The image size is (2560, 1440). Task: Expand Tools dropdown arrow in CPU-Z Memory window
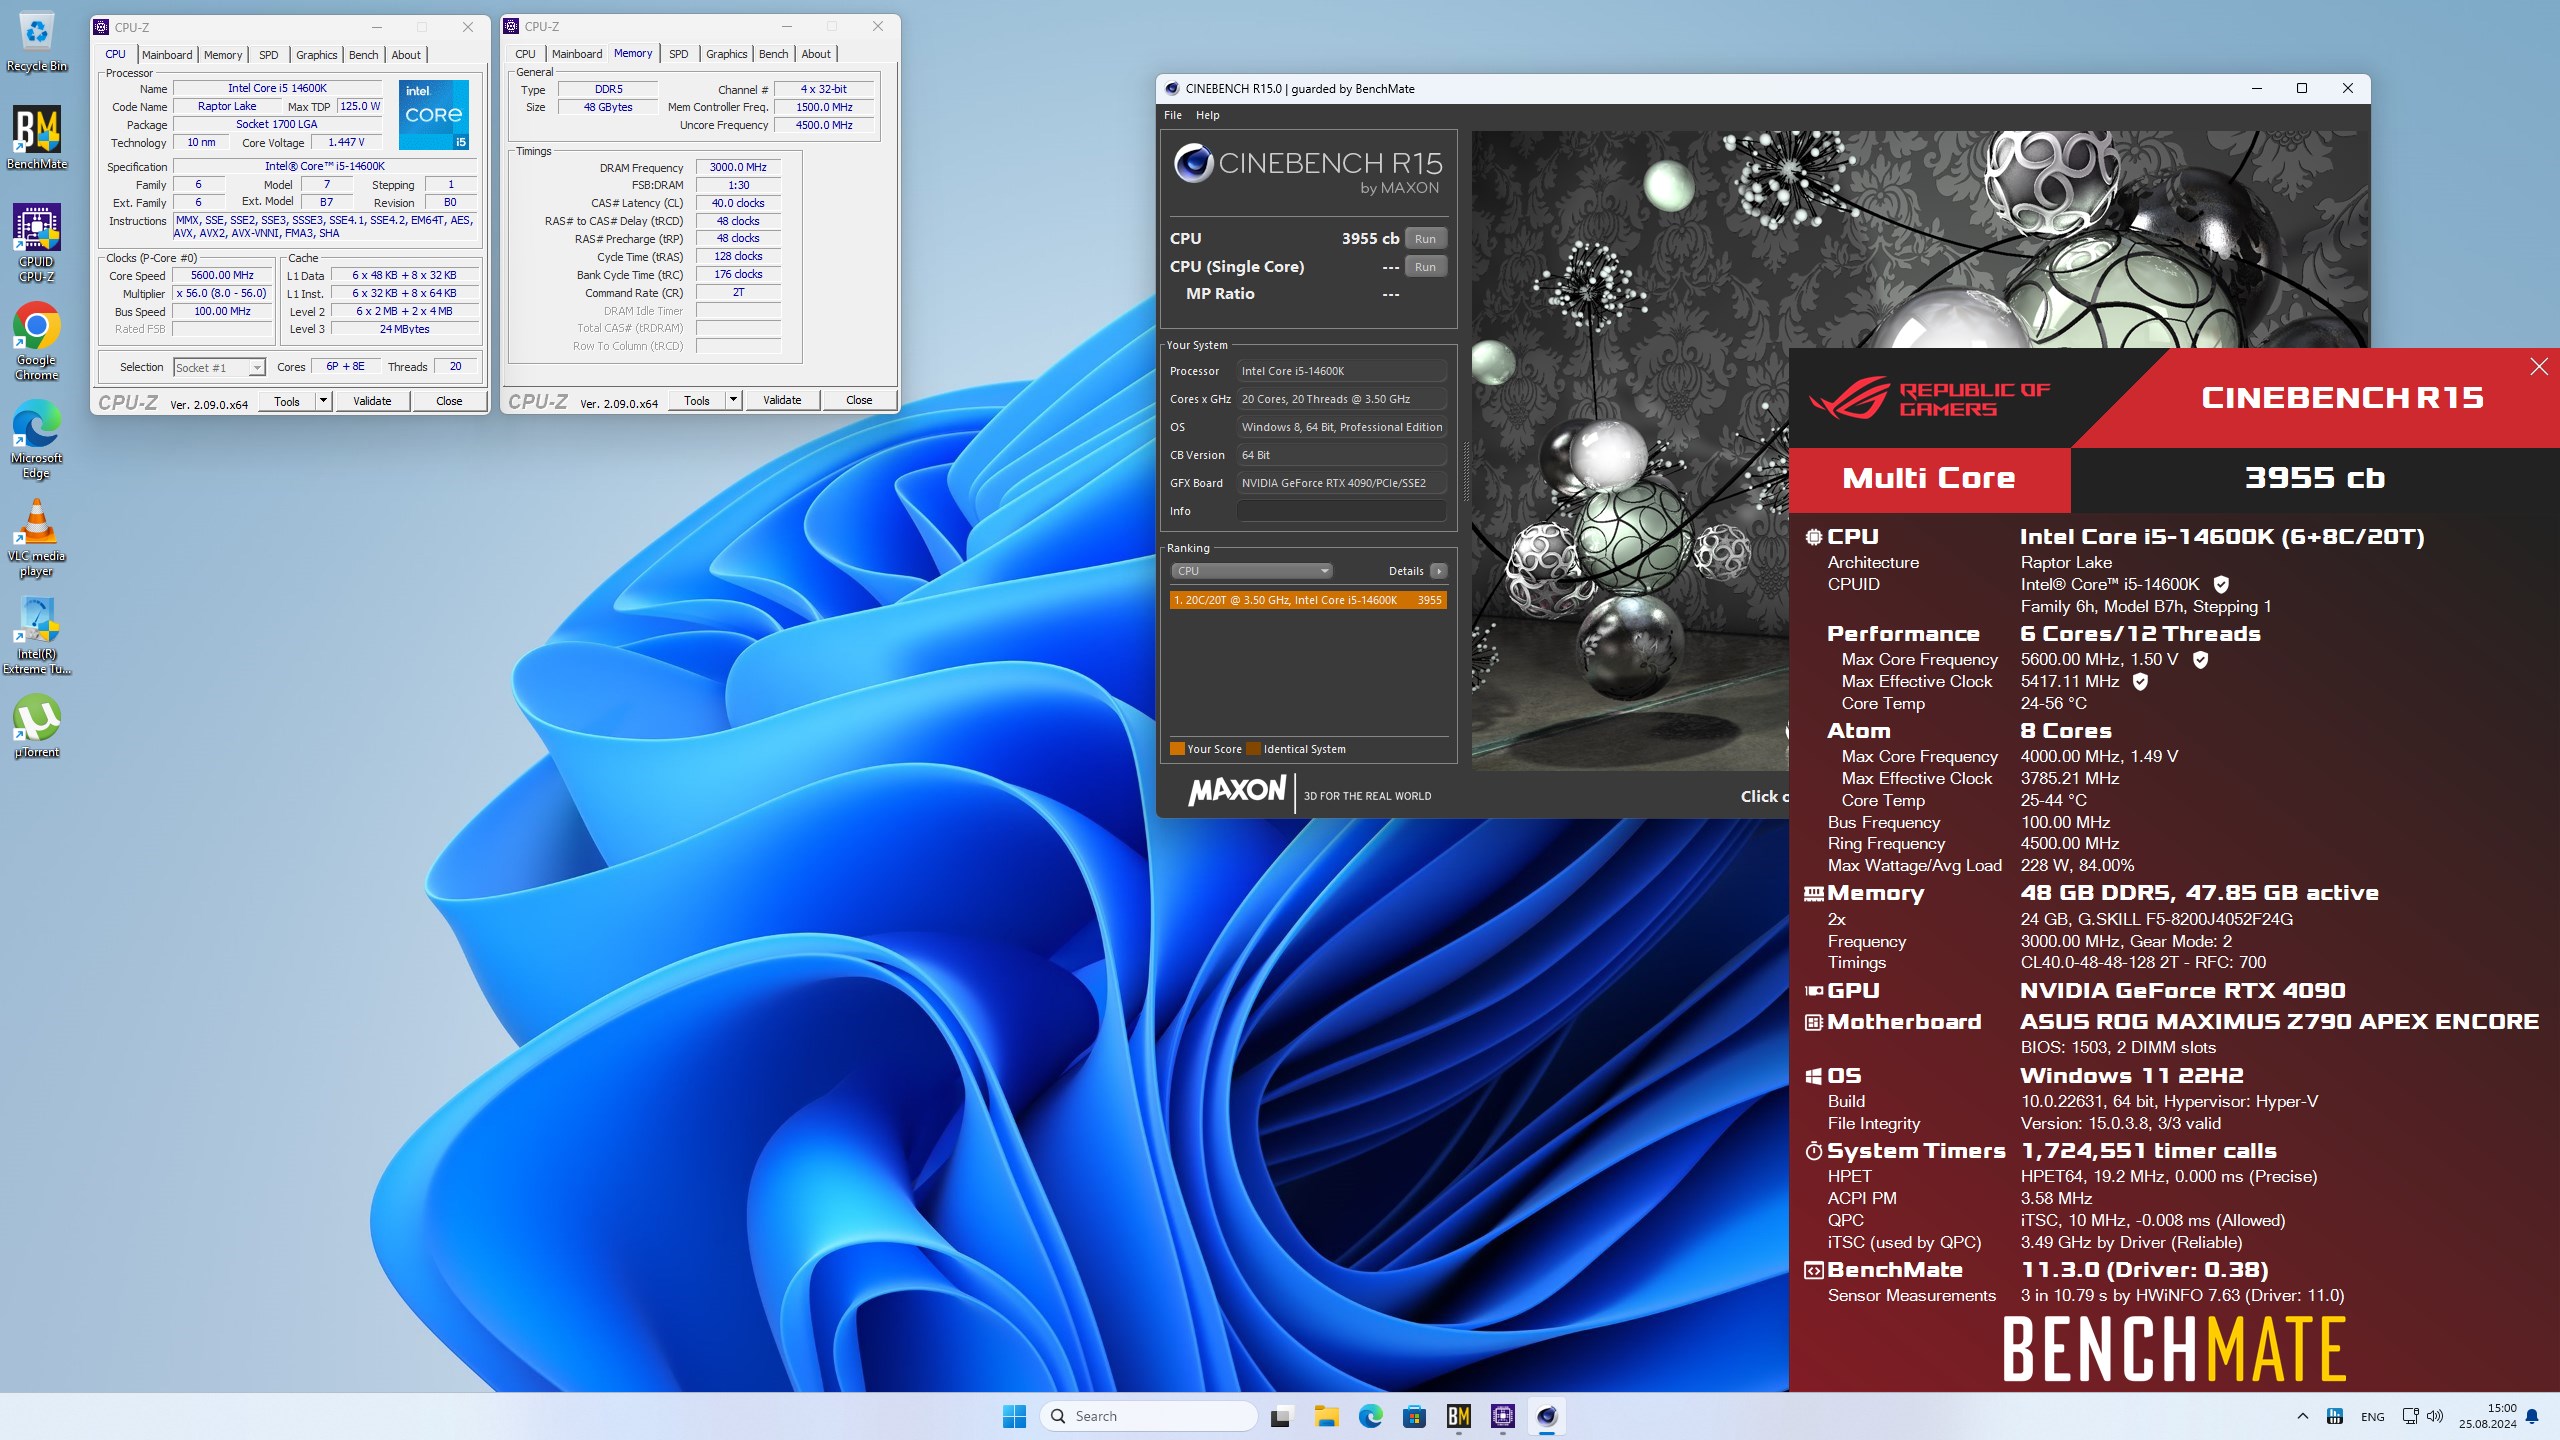(733, 400)
